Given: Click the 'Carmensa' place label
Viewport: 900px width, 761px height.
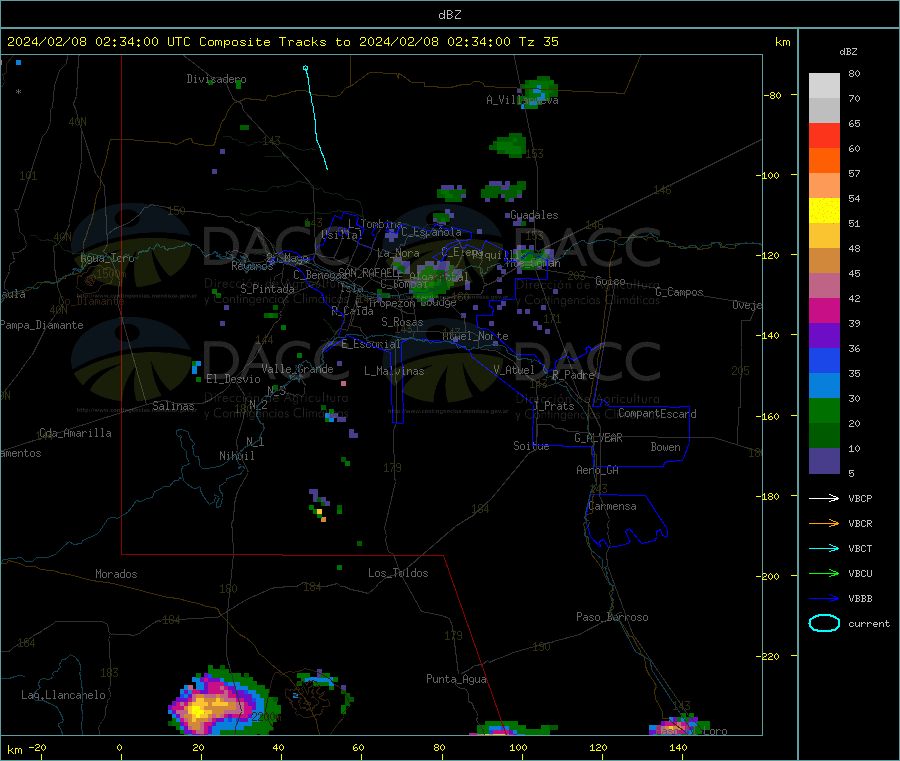Looking at the screenshot, I should (612, 506).
